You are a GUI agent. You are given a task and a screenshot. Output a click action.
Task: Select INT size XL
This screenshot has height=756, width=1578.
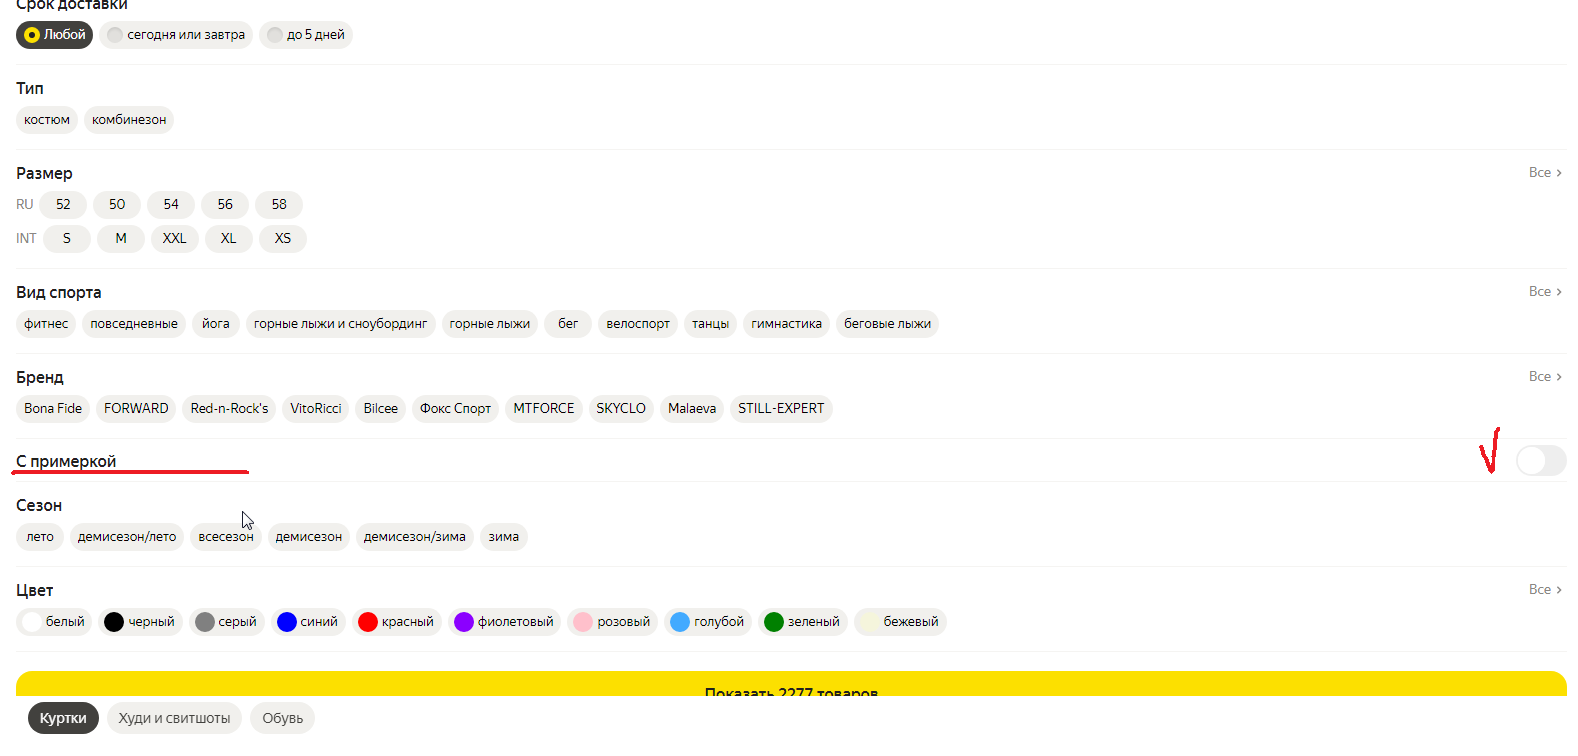tap(229, 239)
